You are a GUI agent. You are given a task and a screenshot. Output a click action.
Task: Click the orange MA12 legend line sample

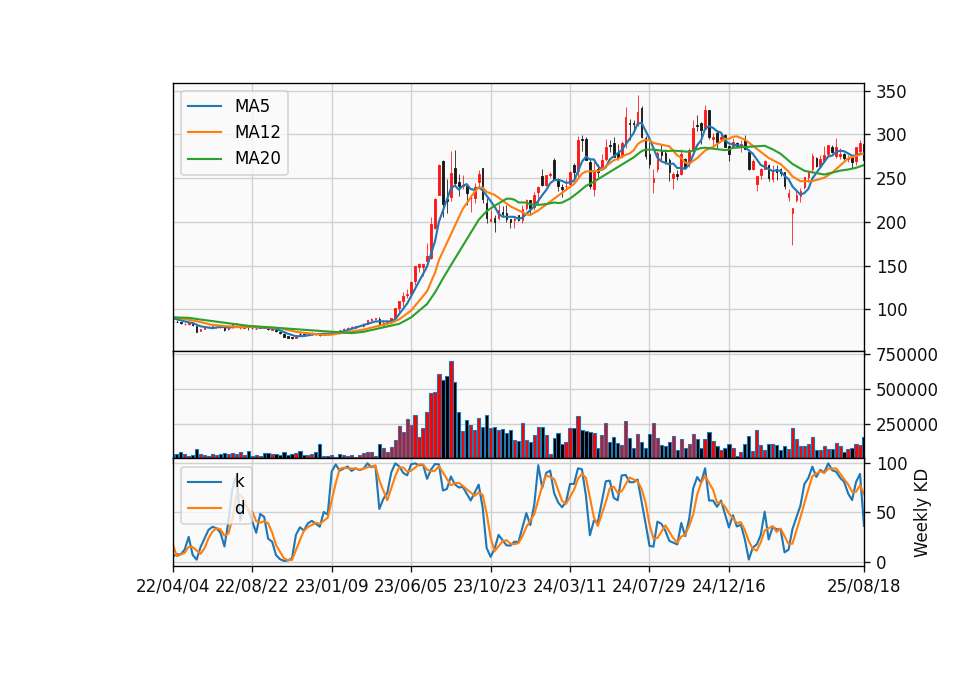(204, 132)
